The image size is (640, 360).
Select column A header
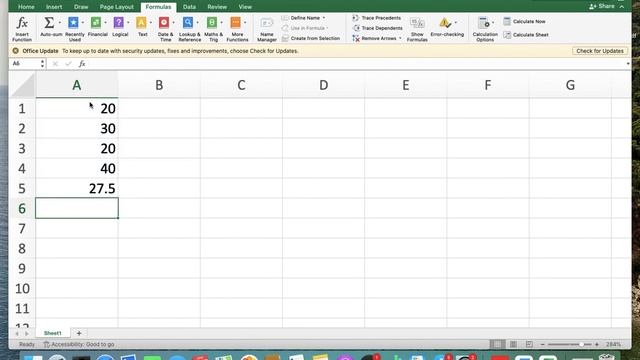pyautogui.click(x=77, y=85)
